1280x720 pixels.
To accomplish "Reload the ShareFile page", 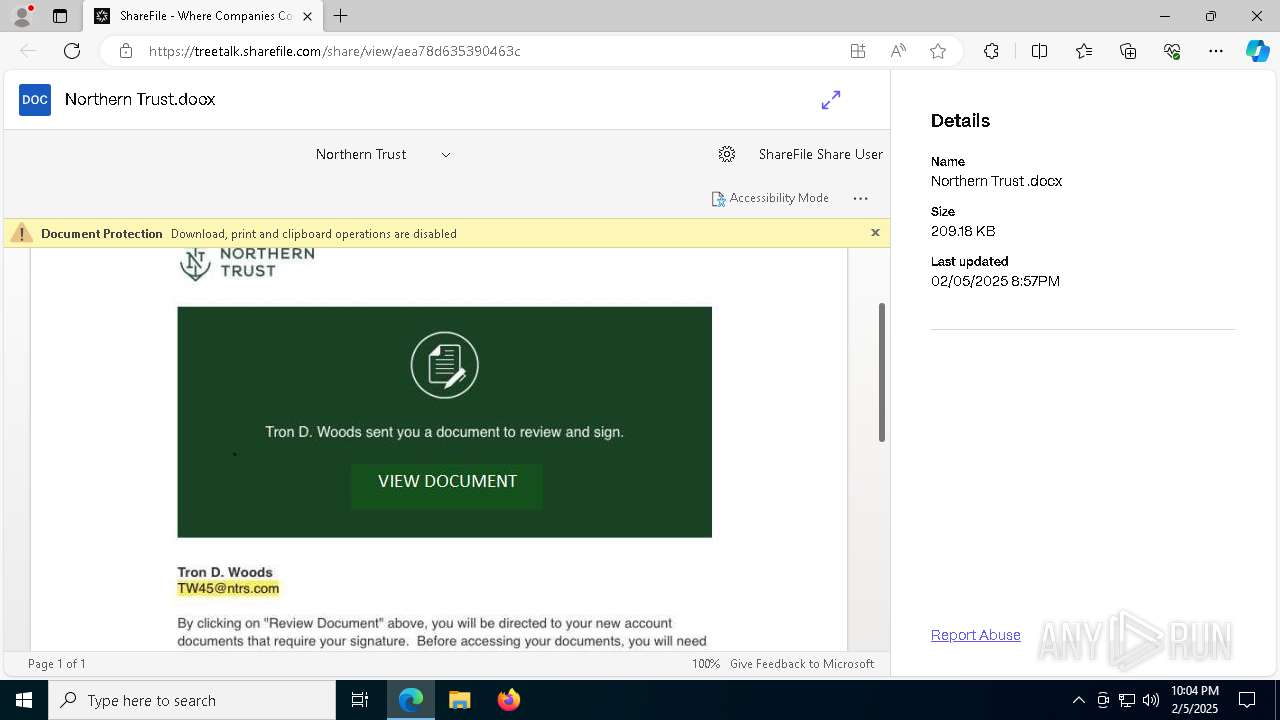I will (x=72, y=51).
